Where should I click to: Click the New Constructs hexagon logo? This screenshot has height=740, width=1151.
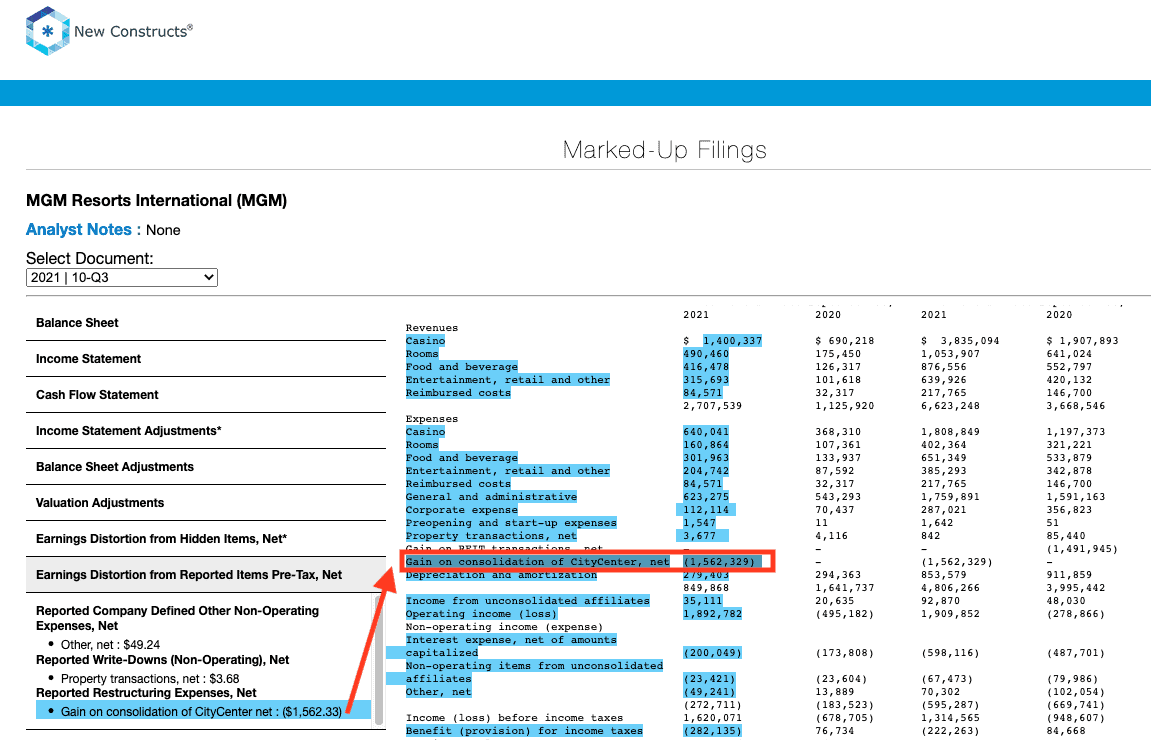click(x=48, y=31)
